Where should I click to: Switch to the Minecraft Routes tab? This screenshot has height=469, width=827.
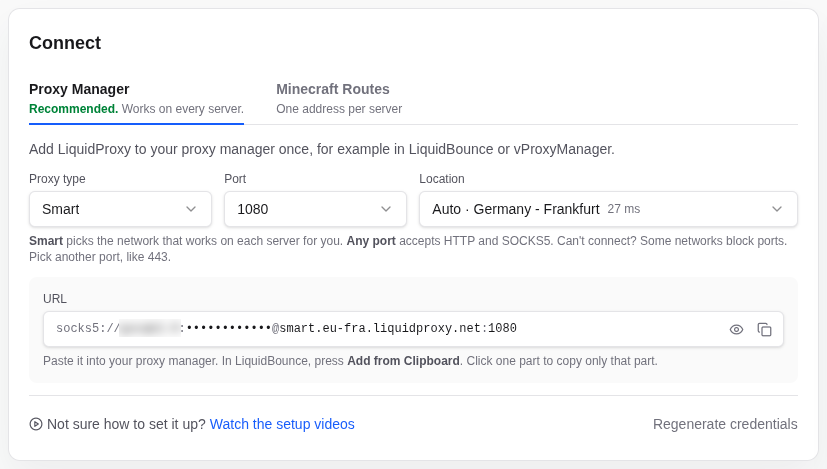339,99
